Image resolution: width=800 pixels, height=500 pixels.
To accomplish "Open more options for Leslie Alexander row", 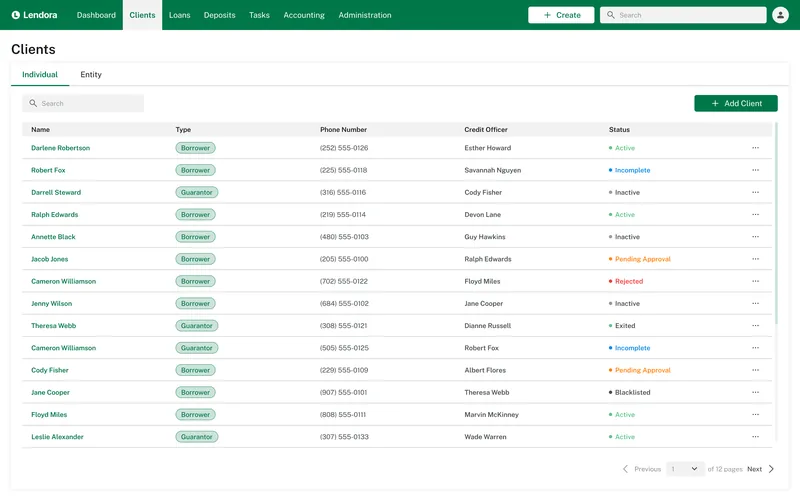I will click(x=755, y=437).
